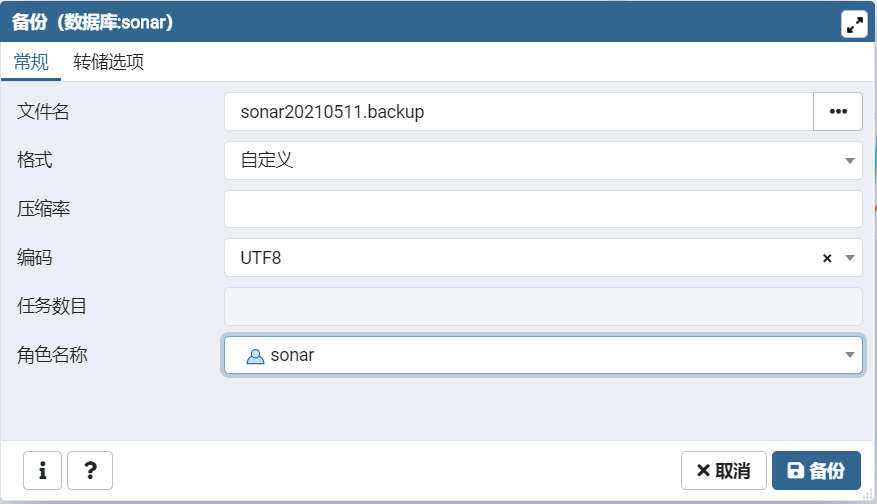This screenshot has height=504, width=877.
Task: Click the info (i) button
Action: [x=42, y=470]
